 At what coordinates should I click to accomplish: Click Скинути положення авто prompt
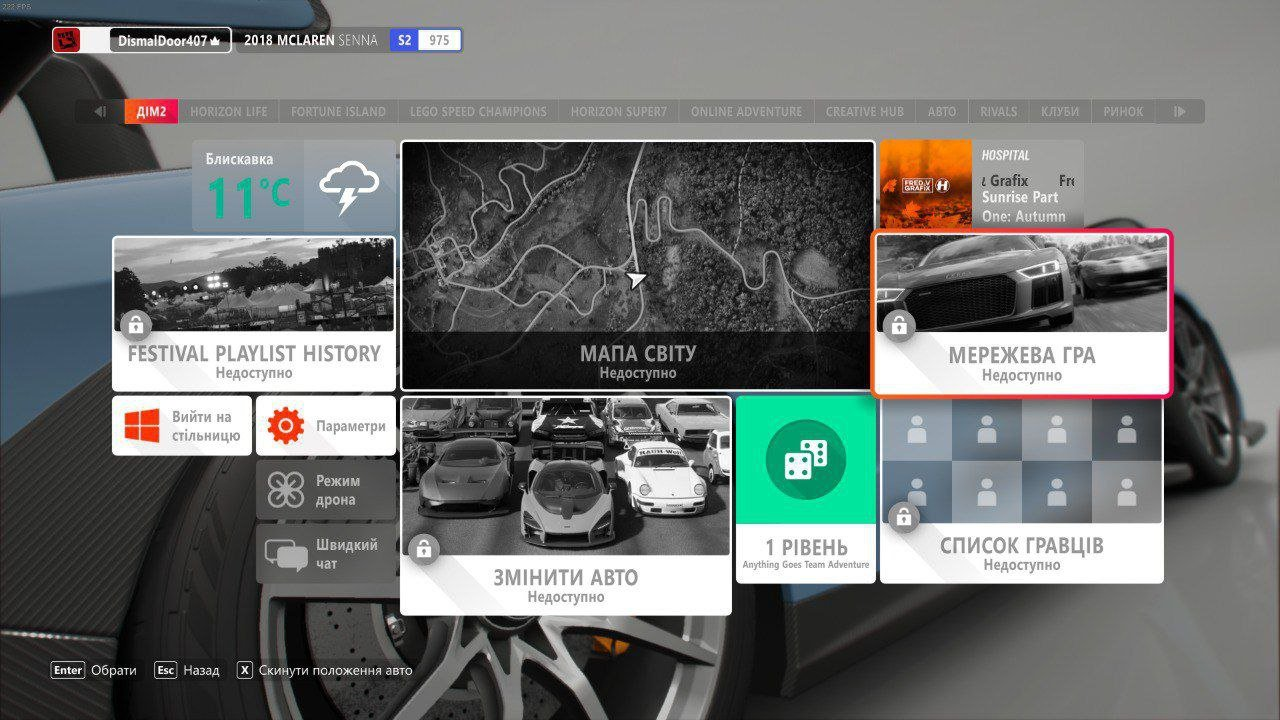[x=335, y=670]
